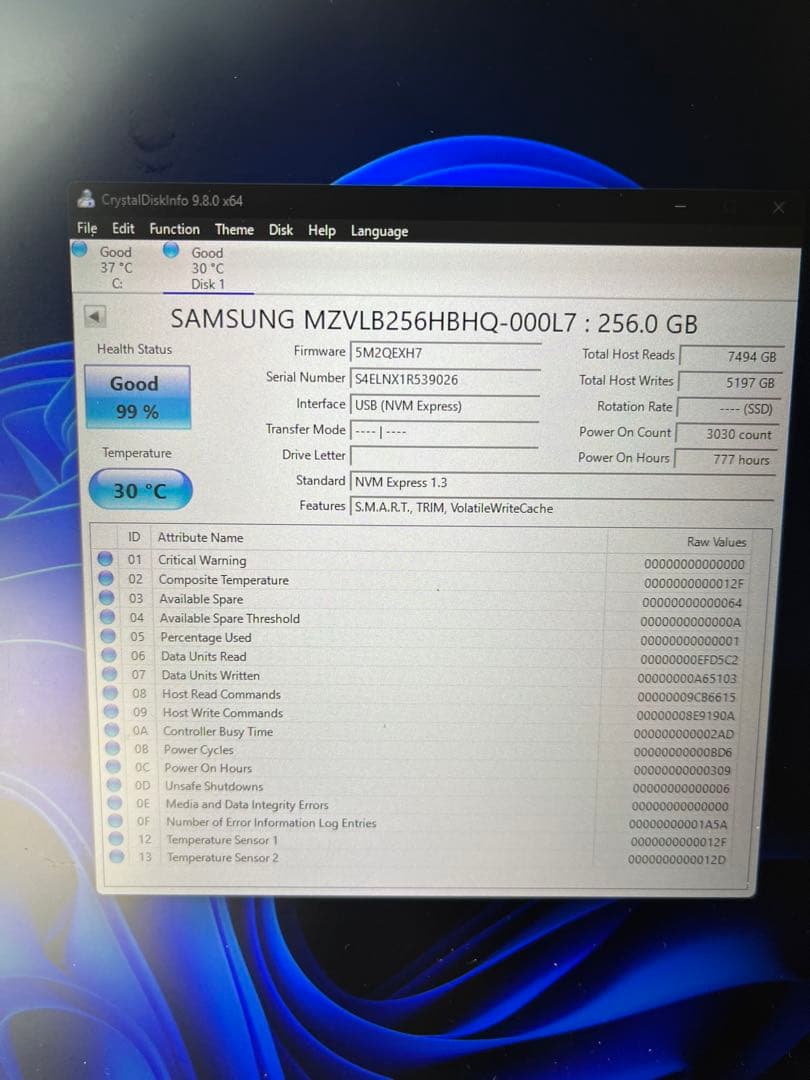810x1080 pixels.
Task: Select the Disk 1 tab
Action: pos(207,269)
